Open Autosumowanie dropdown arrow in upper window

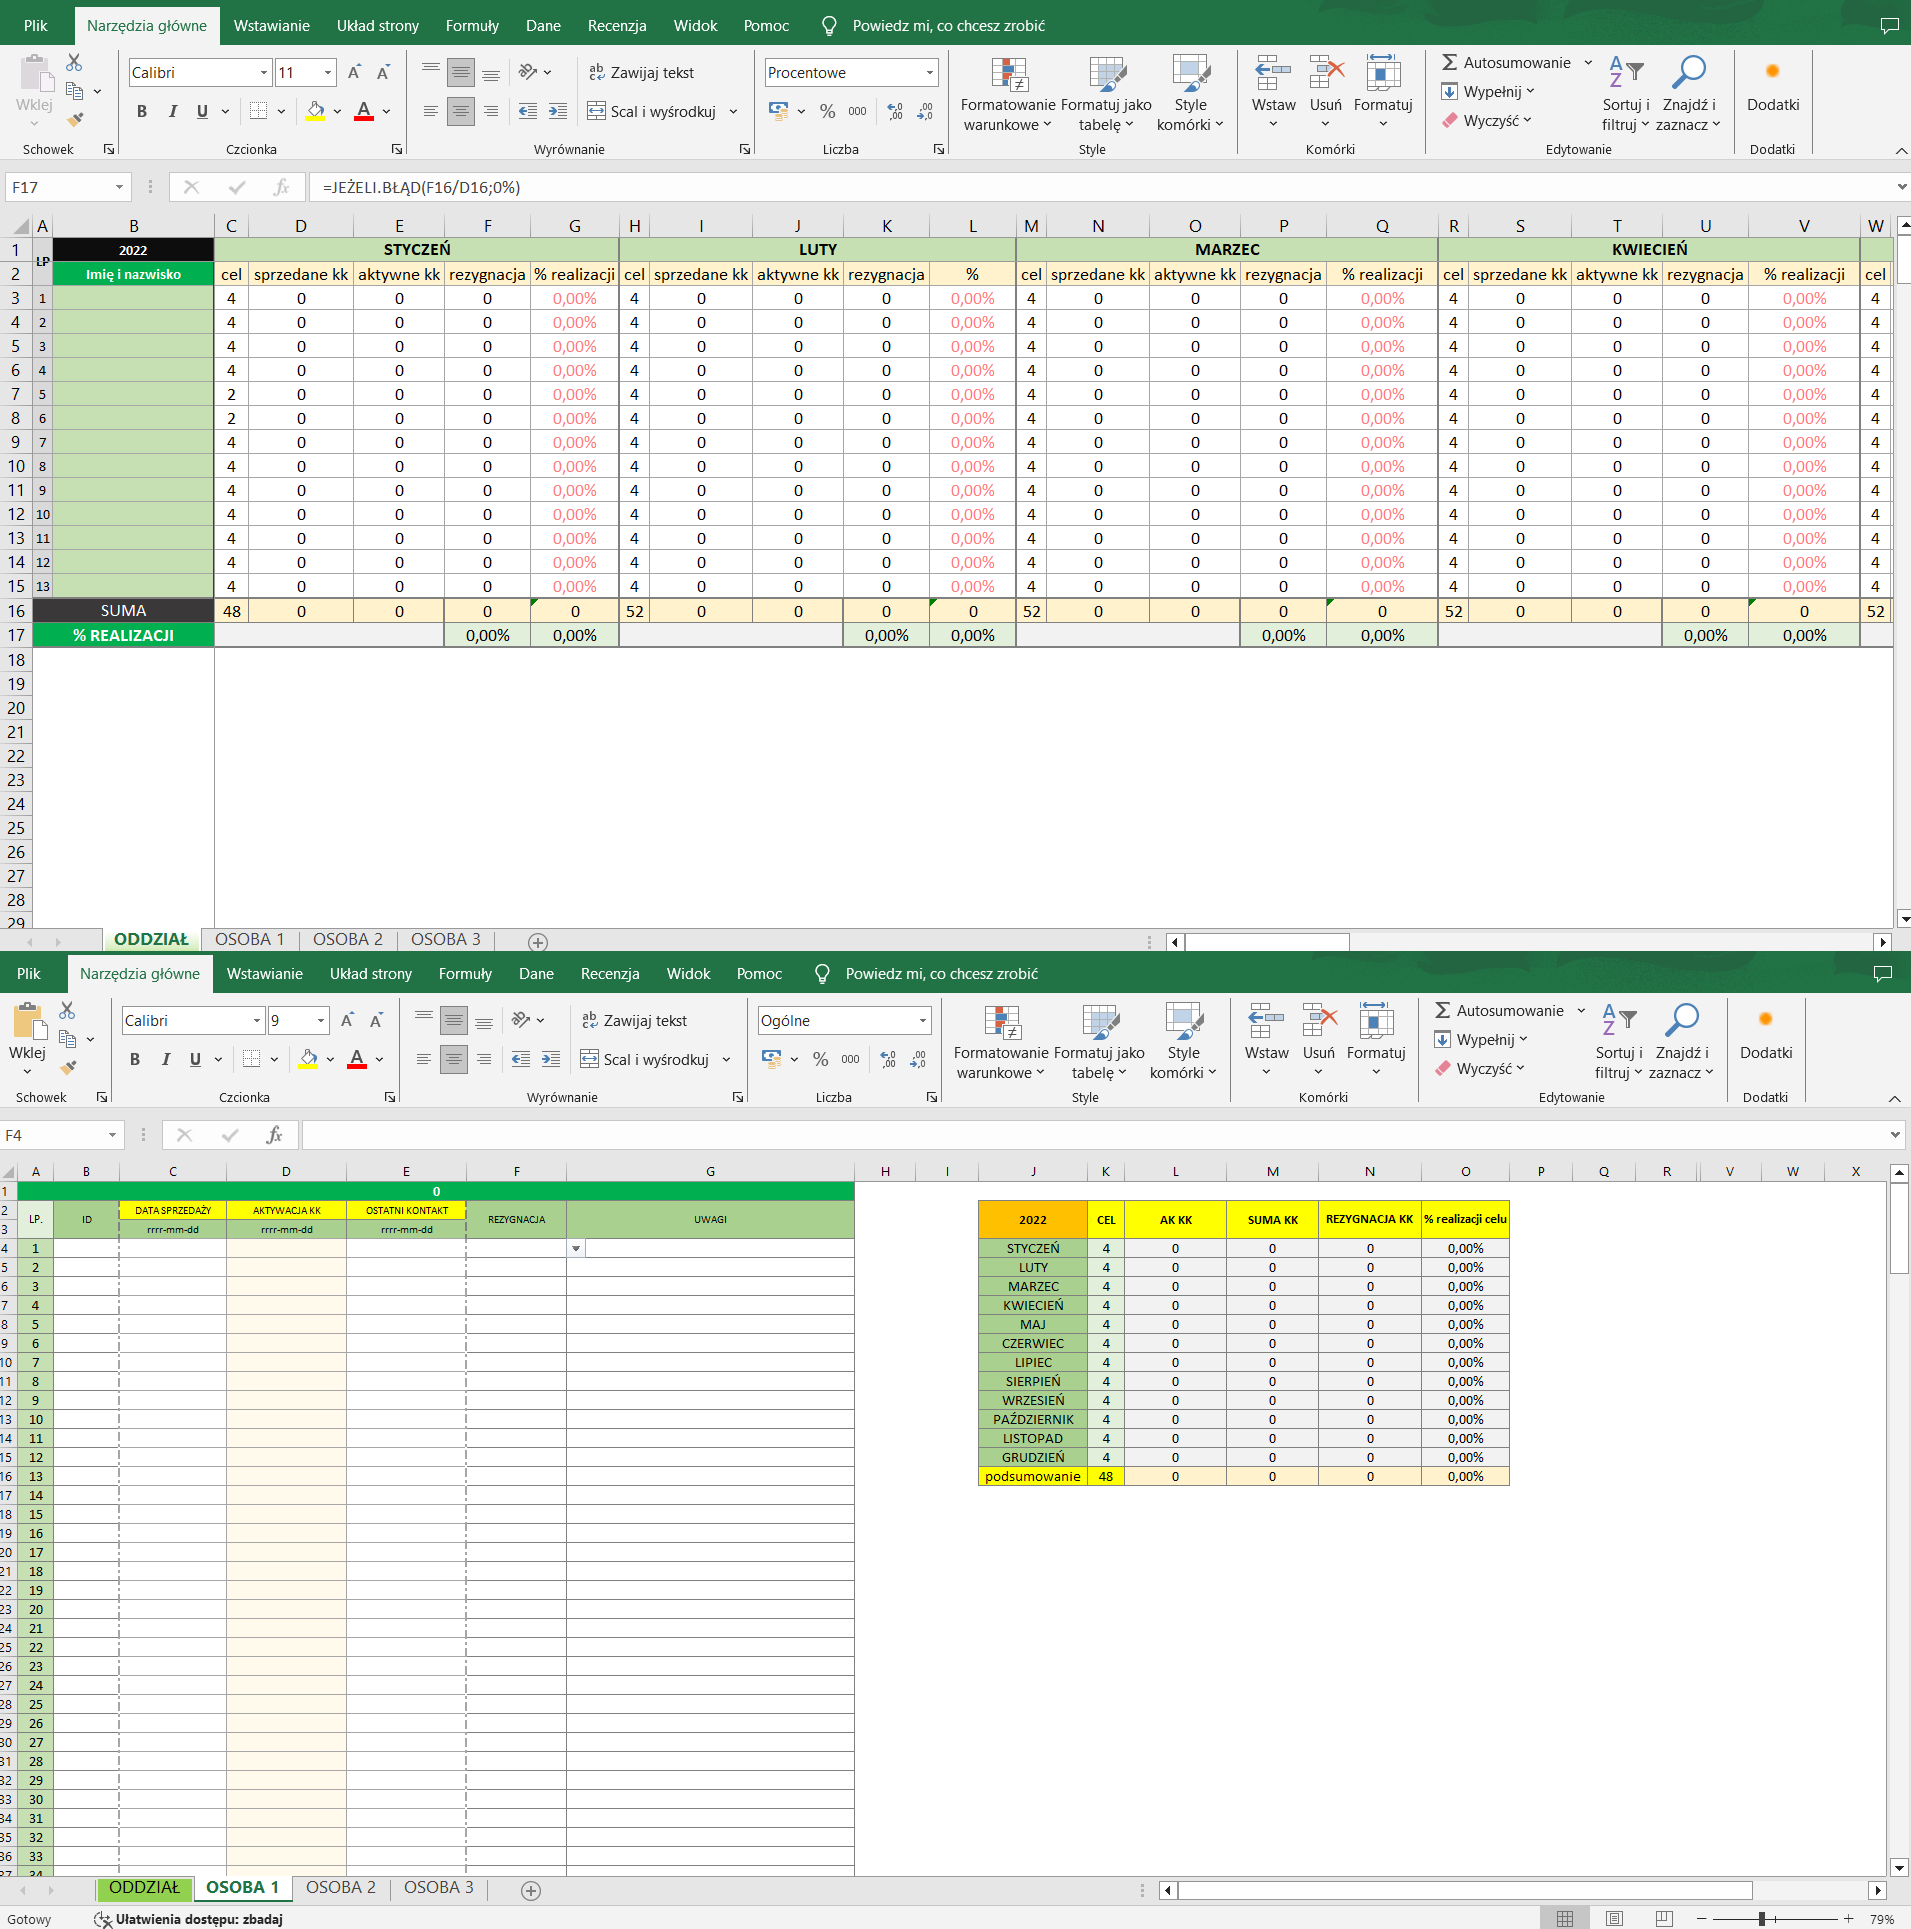(x=1588, y=62)
